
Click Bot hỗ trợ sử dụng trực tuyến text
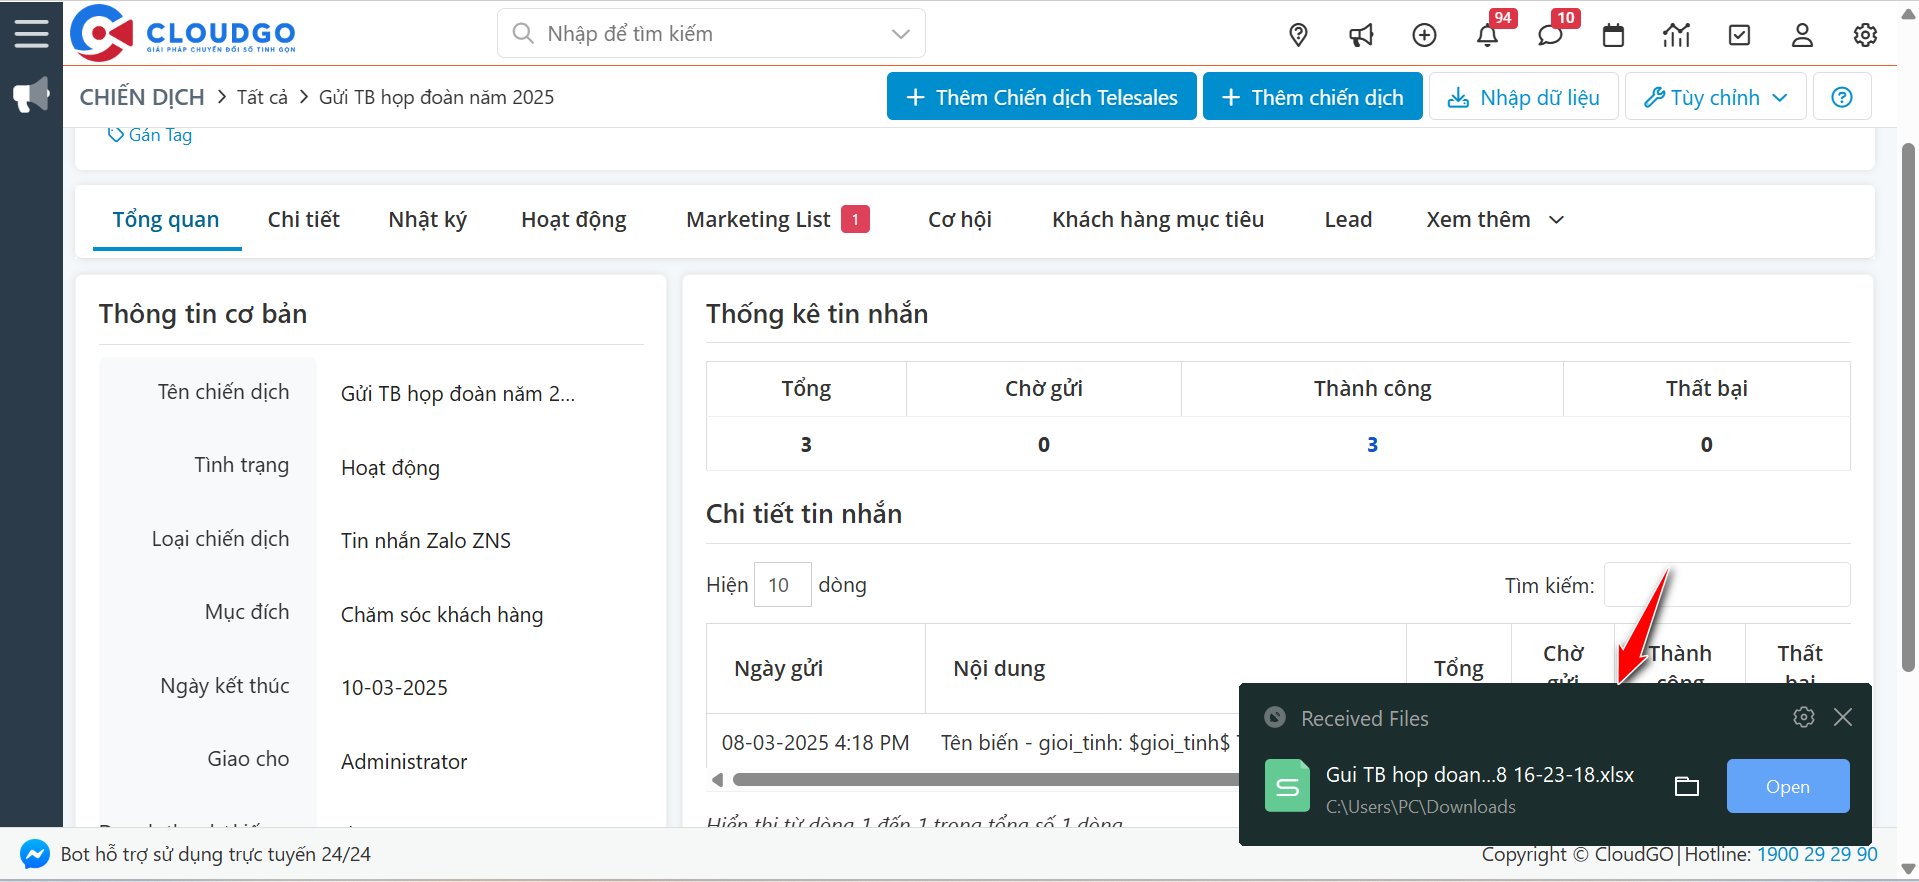coord(216,854)
